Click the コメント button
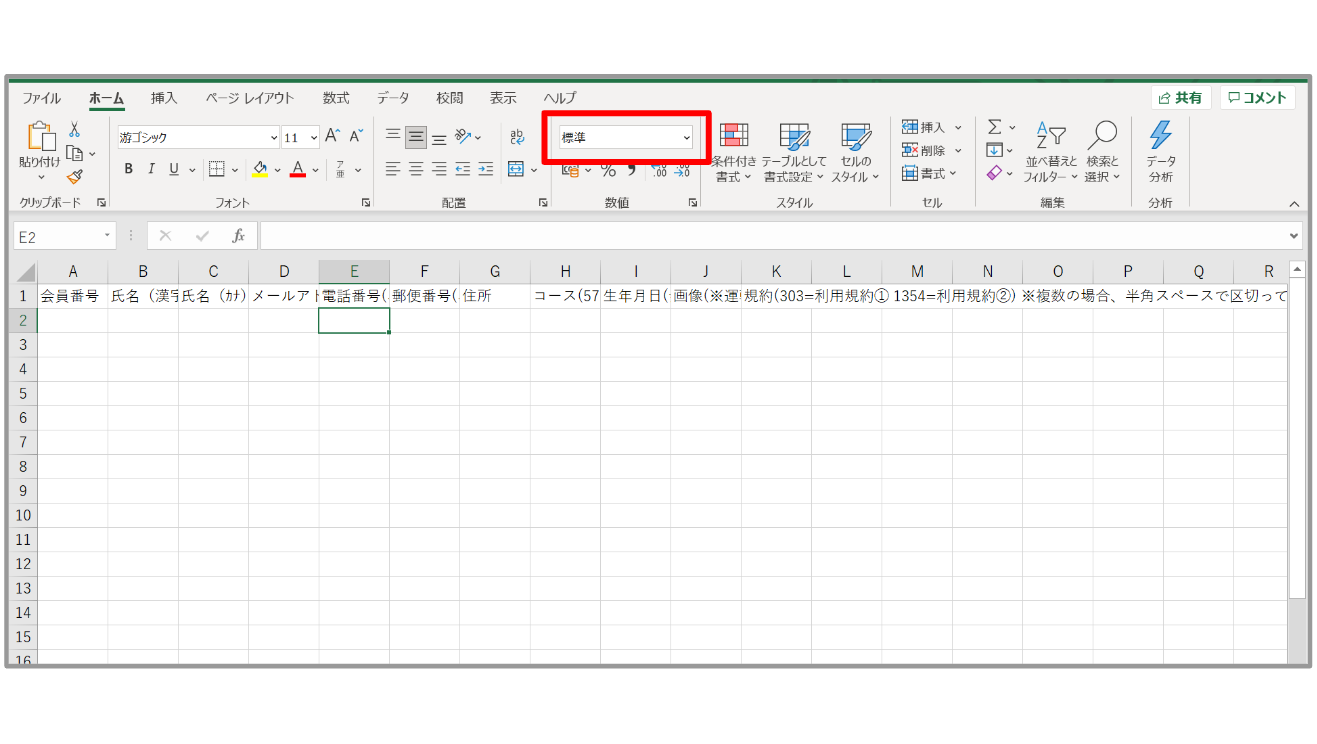1317x744 pixels. [x=1257, y=98]
